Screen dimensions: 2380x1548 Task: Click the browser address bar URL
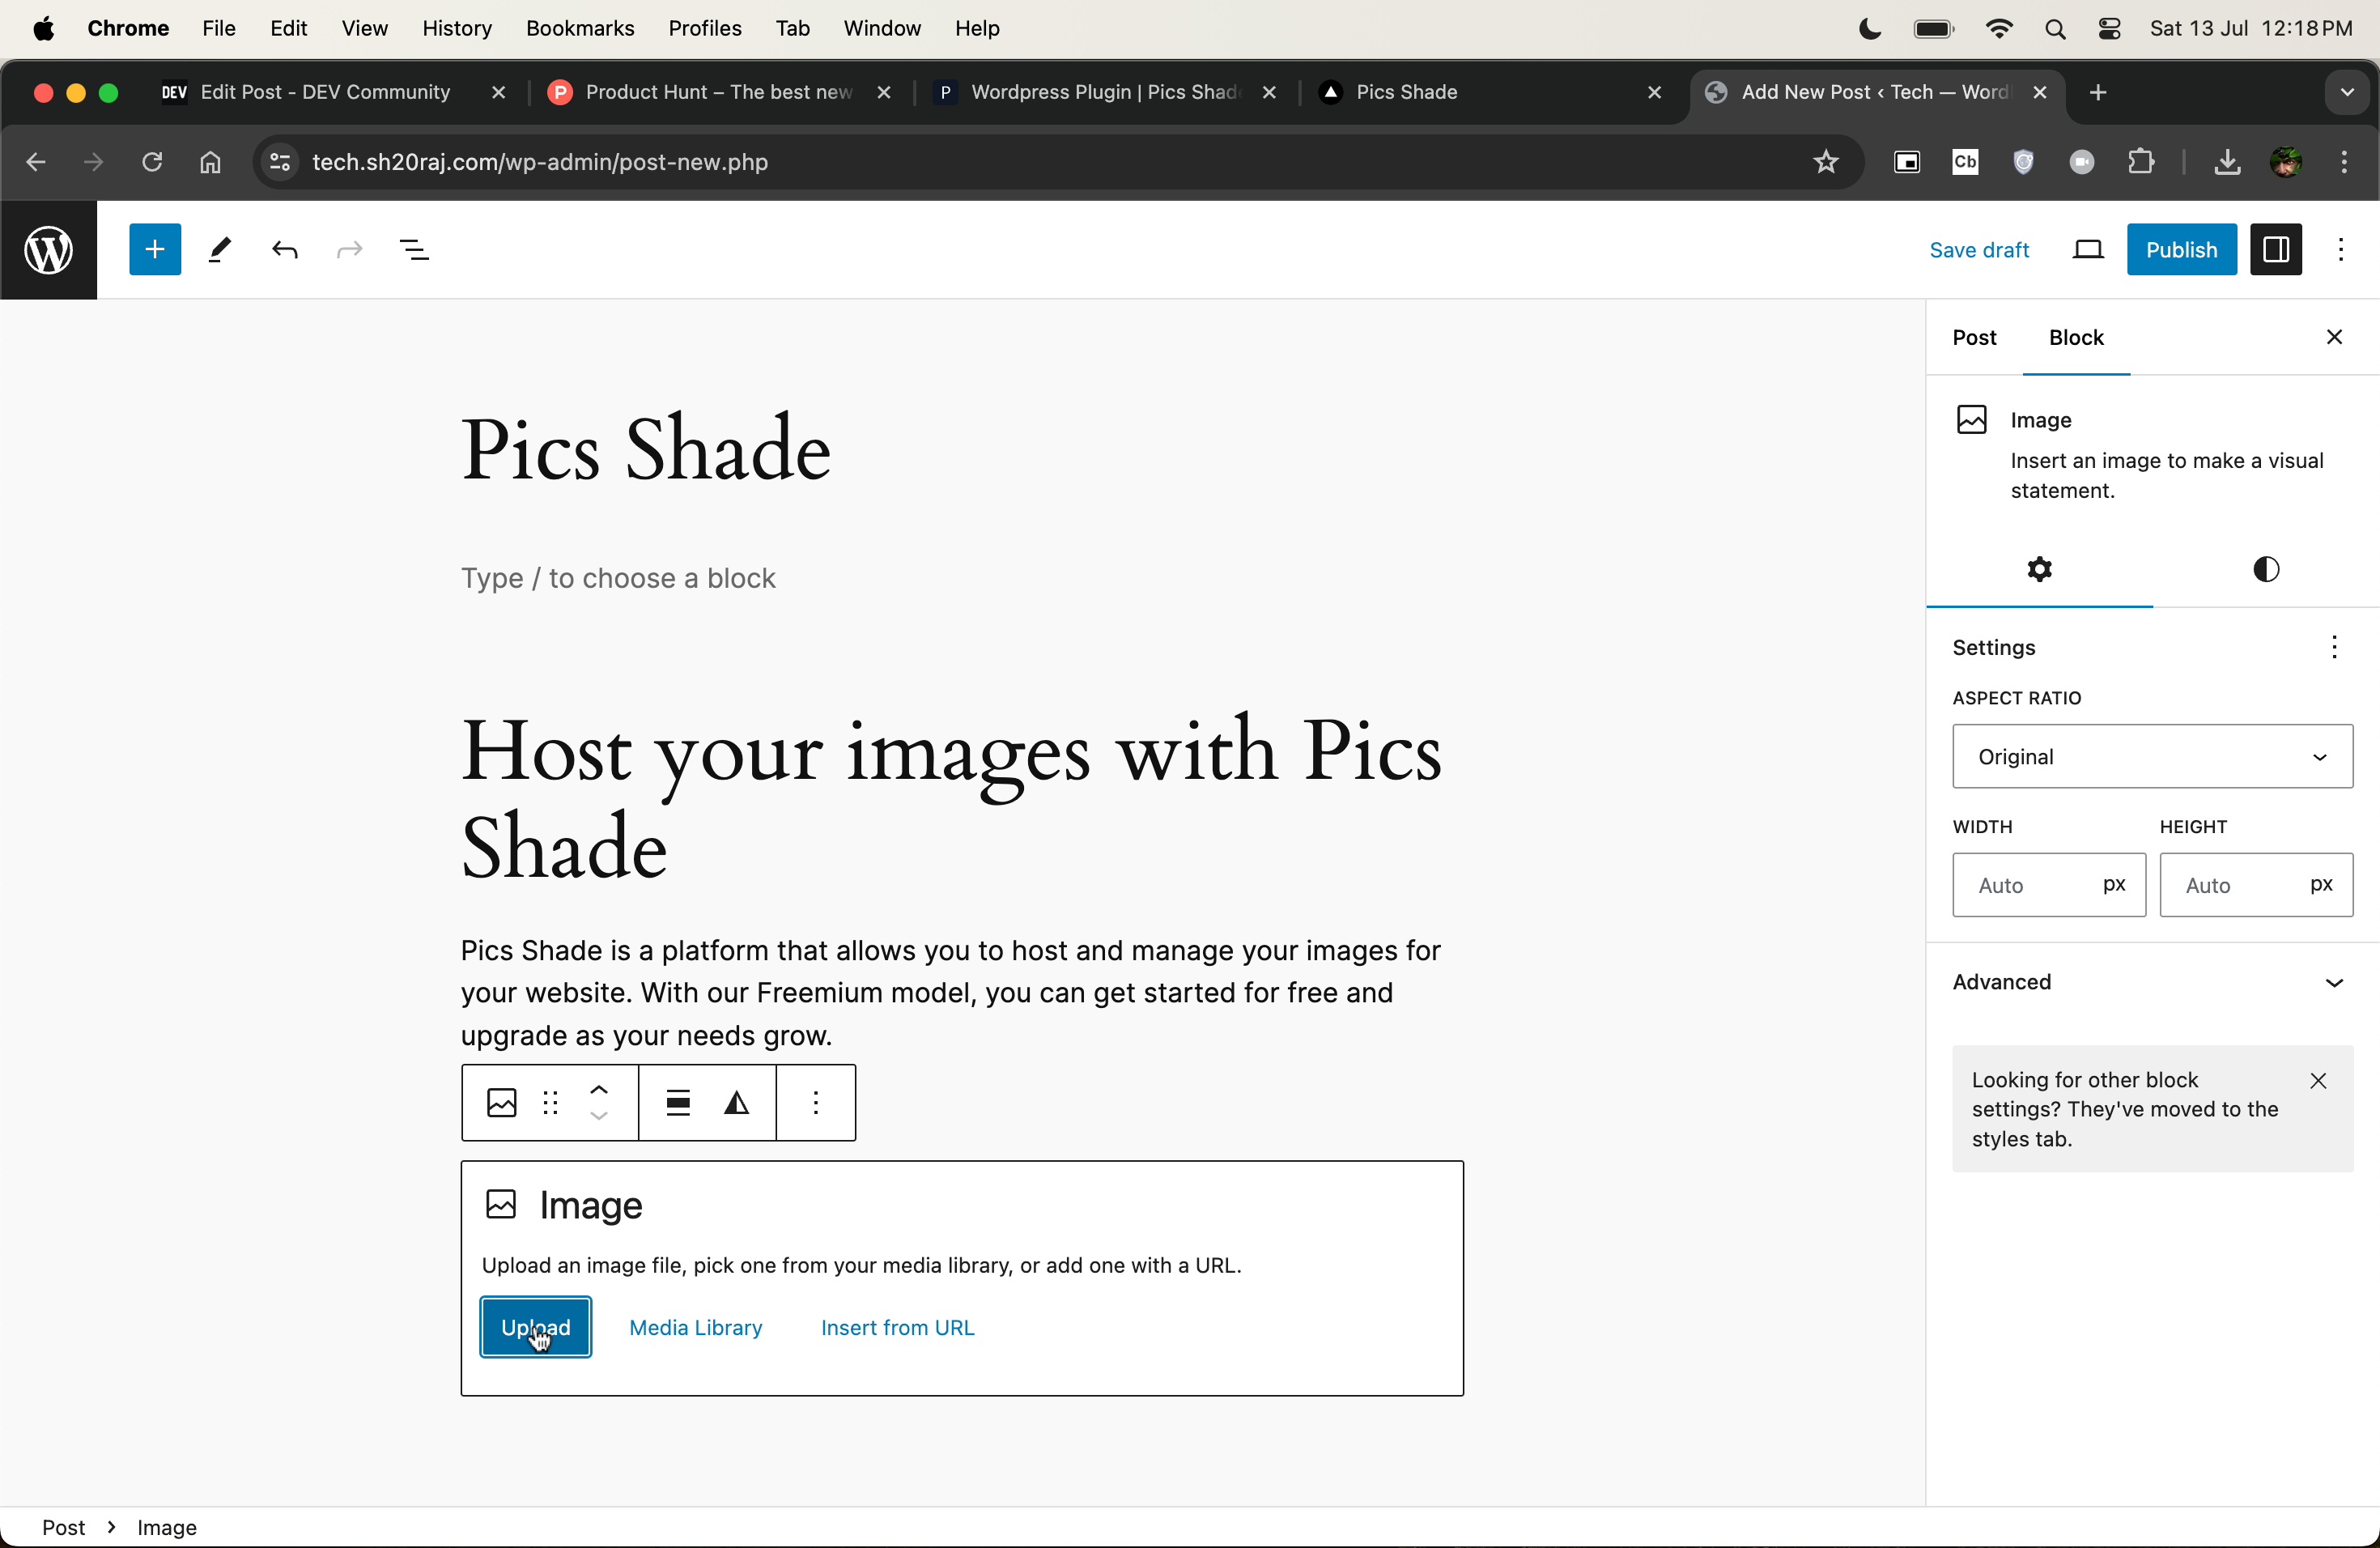(x=540, y=162)
